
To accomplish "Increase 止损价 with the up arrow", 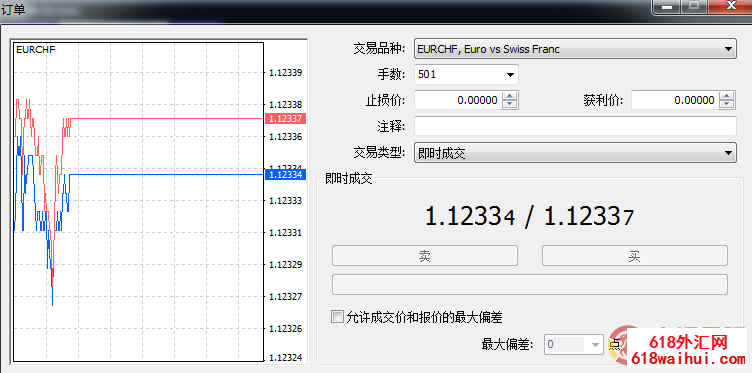I will pyautogui.click(x=509, y=96).
